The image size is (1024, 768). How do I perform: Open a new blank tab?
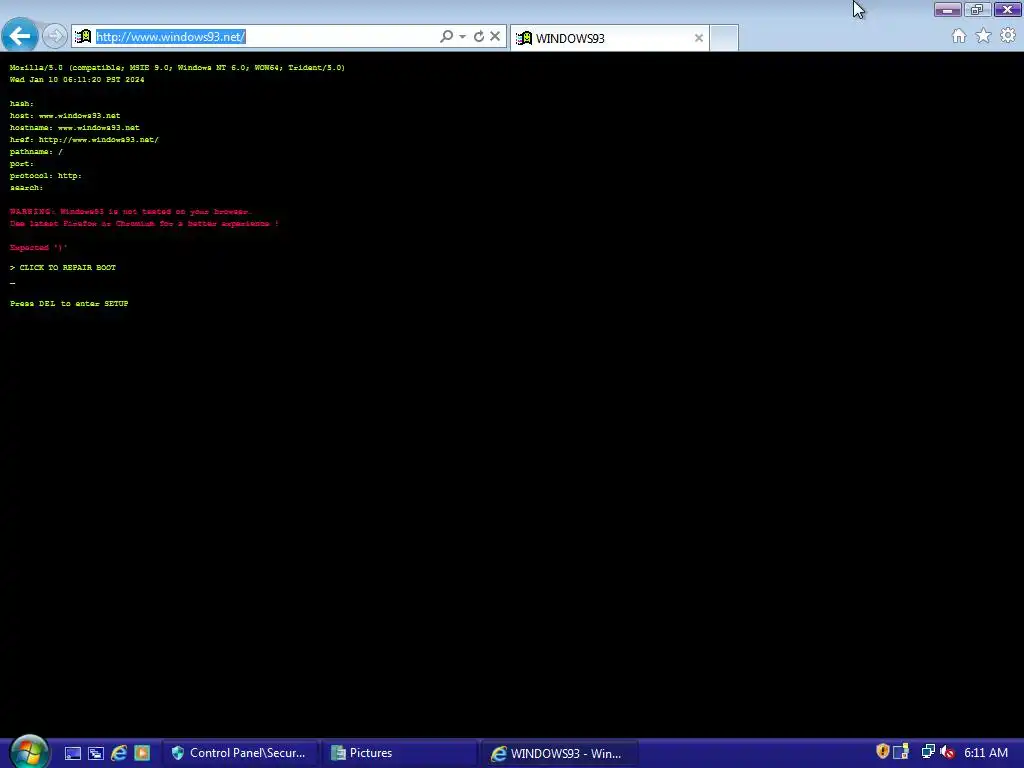(x=724, y=38)
